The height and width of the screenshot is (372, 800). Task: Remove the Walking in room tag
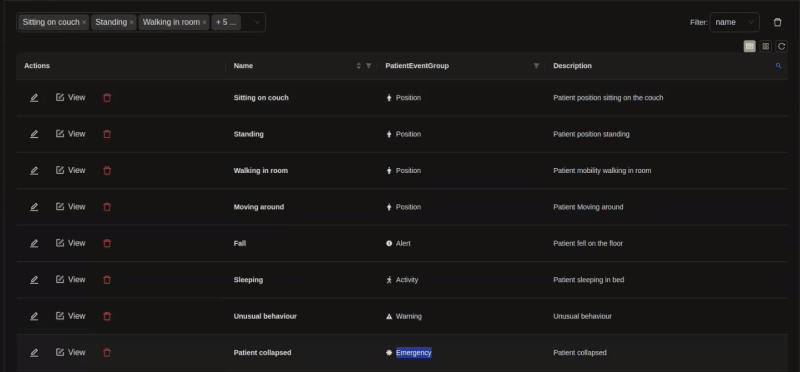pos(205,22)
